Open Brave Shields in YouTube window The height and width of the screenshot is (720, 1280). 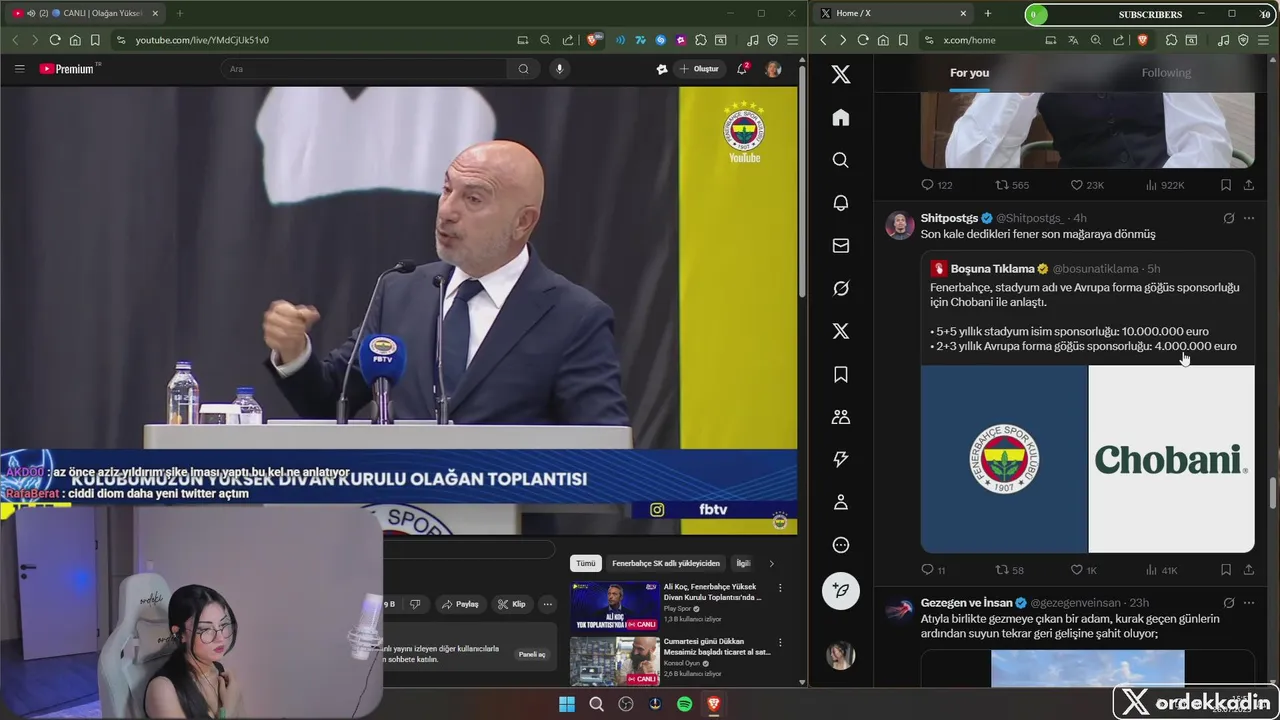(x=594, y=40)
